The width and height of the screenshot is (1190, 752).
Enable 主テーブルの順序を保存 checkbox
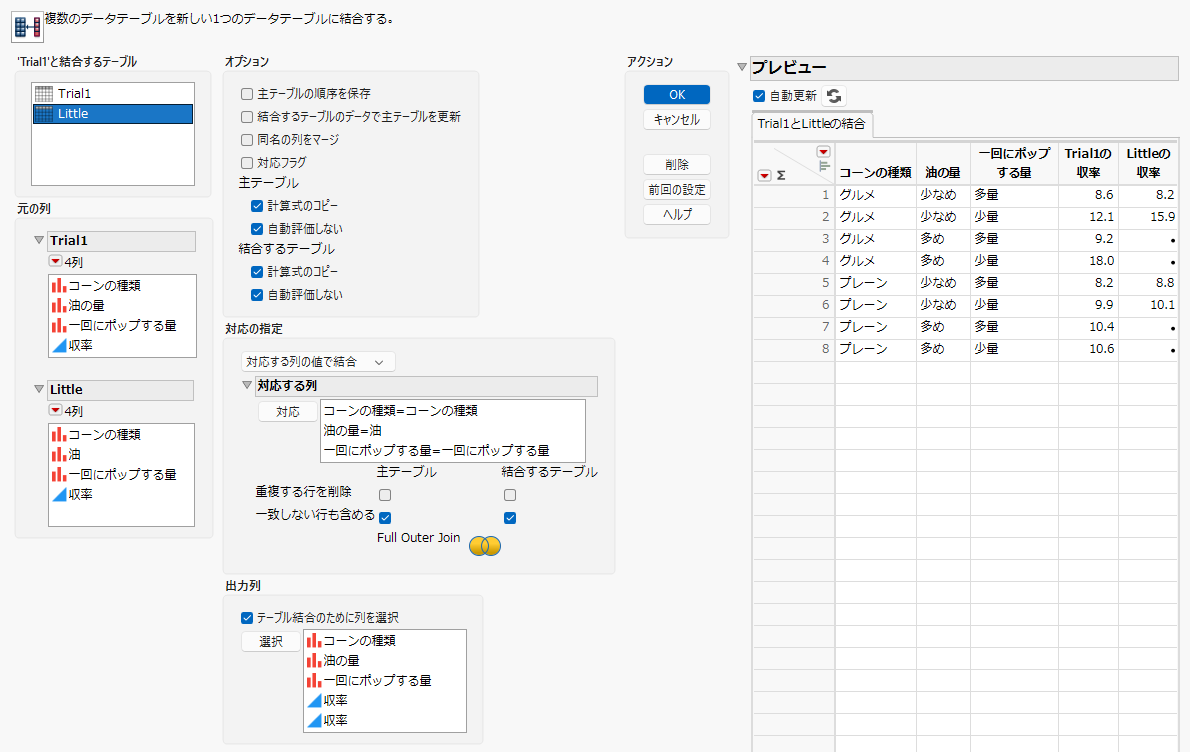click(x=247, y=94)
